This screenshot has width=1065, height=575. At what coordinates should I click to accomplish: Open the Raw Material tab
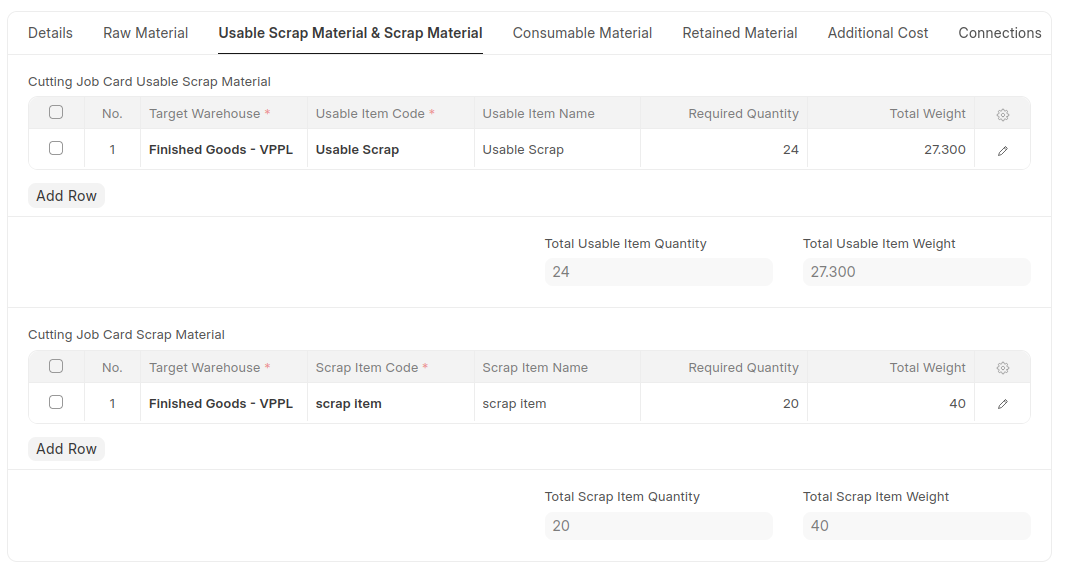pyautogui.click(x=145, y=33)
